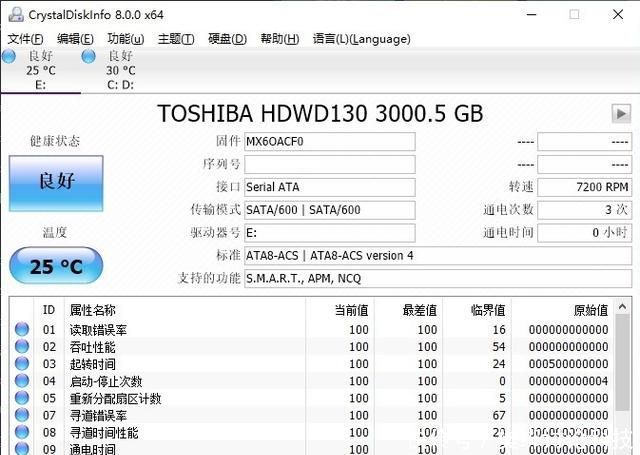Click the scroll-up arrow of the attribute list
The width and height of the screenshot is (640, 455).
(x=622, y=306)
